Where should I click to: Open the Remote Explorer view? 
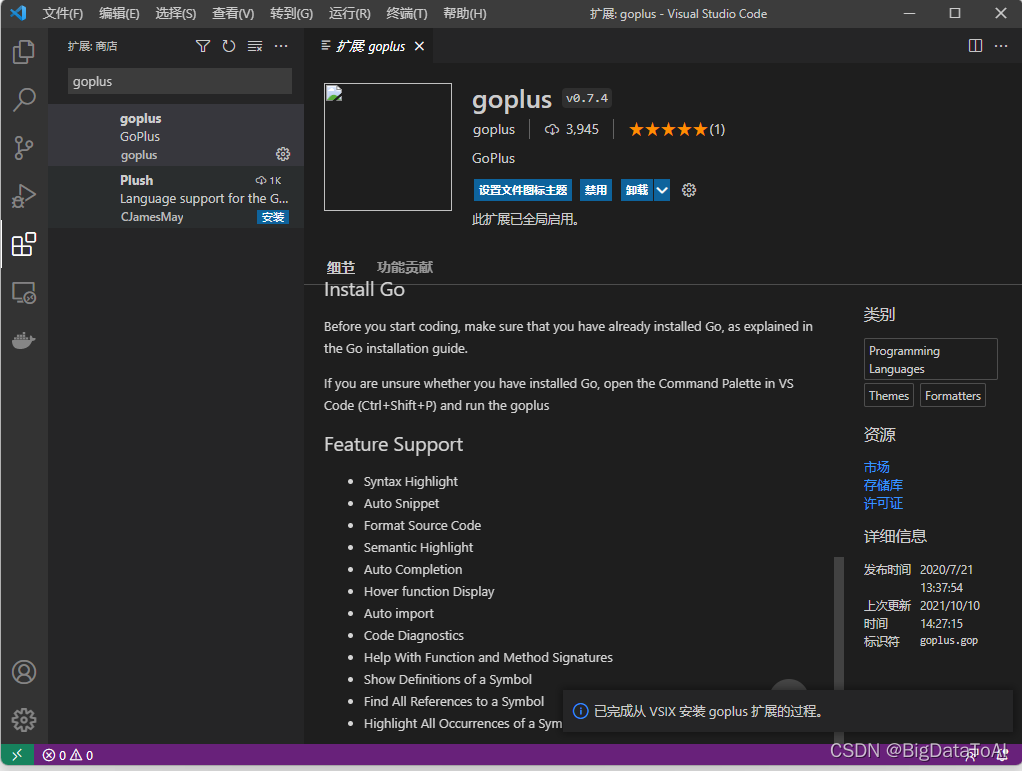click(x=24, y=293)
